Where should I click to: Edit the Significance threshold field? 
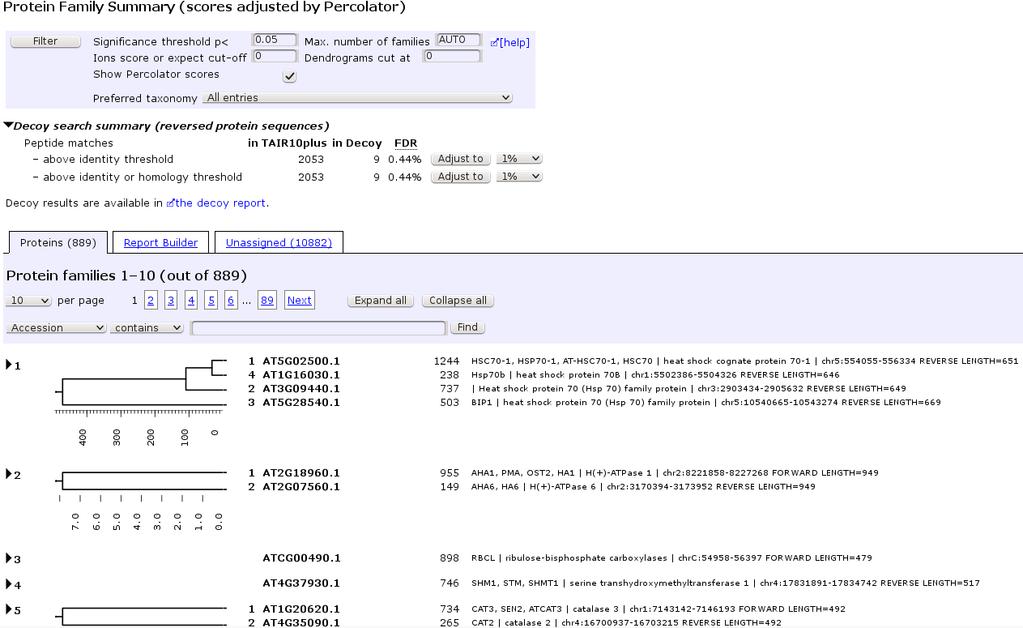tap(275, 40)
